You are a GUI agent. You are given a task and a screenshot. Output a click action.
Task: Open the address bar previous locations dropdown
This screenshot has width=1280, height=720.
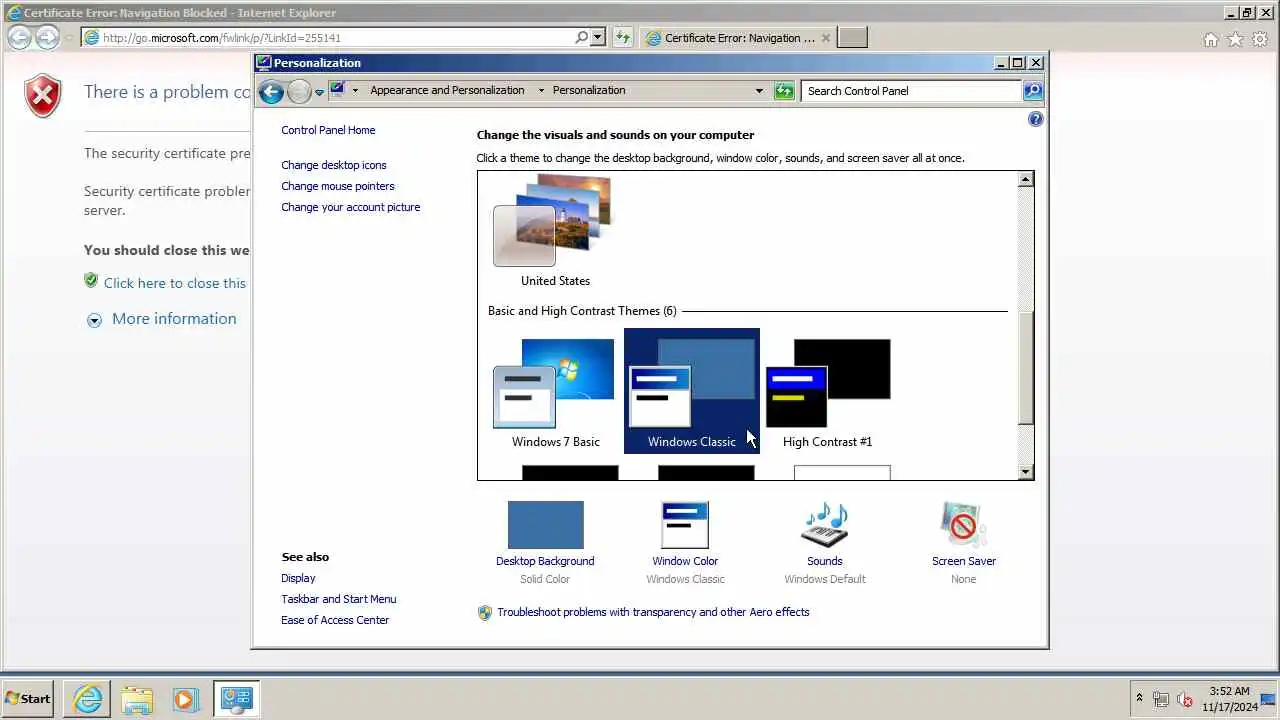[x=759, y=91]
